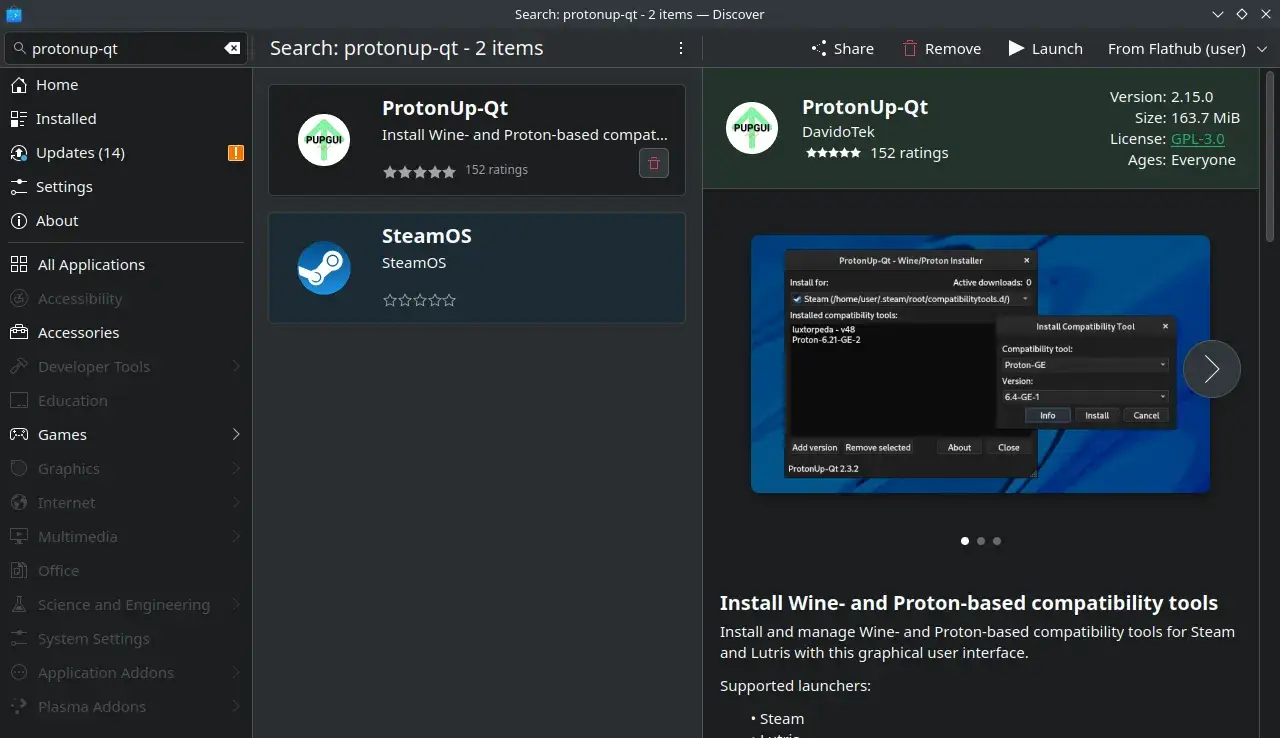Open Updates (14) page

(126, 153)
